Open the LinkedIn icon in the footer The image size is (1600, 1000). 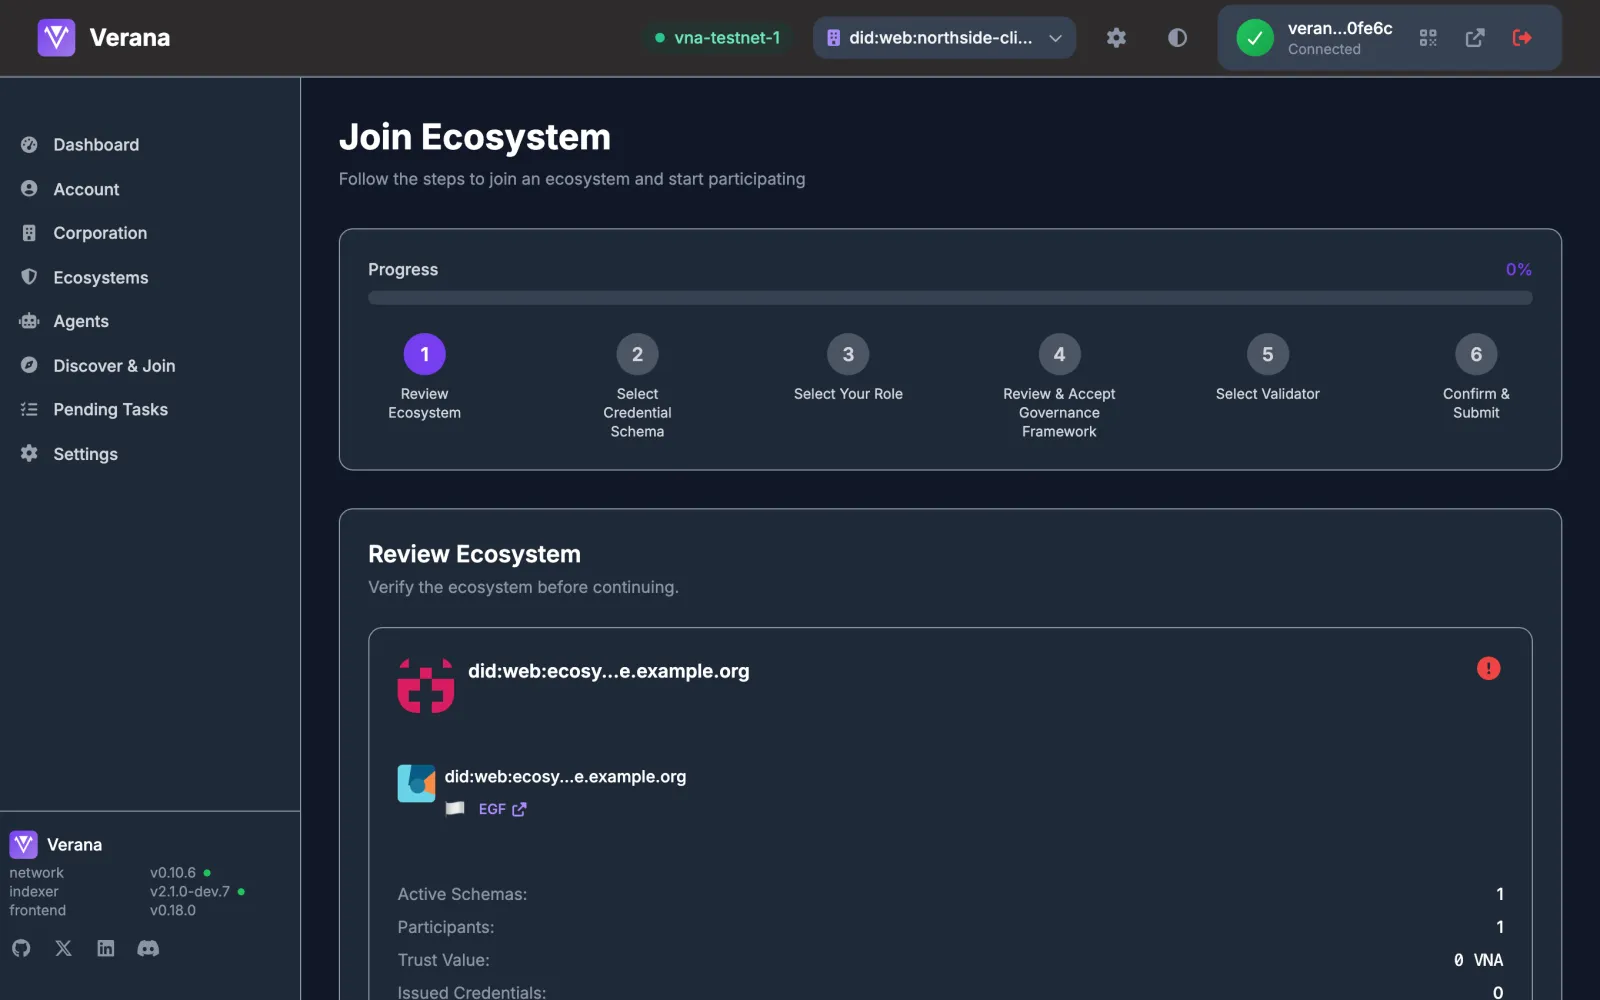(106, 948)
